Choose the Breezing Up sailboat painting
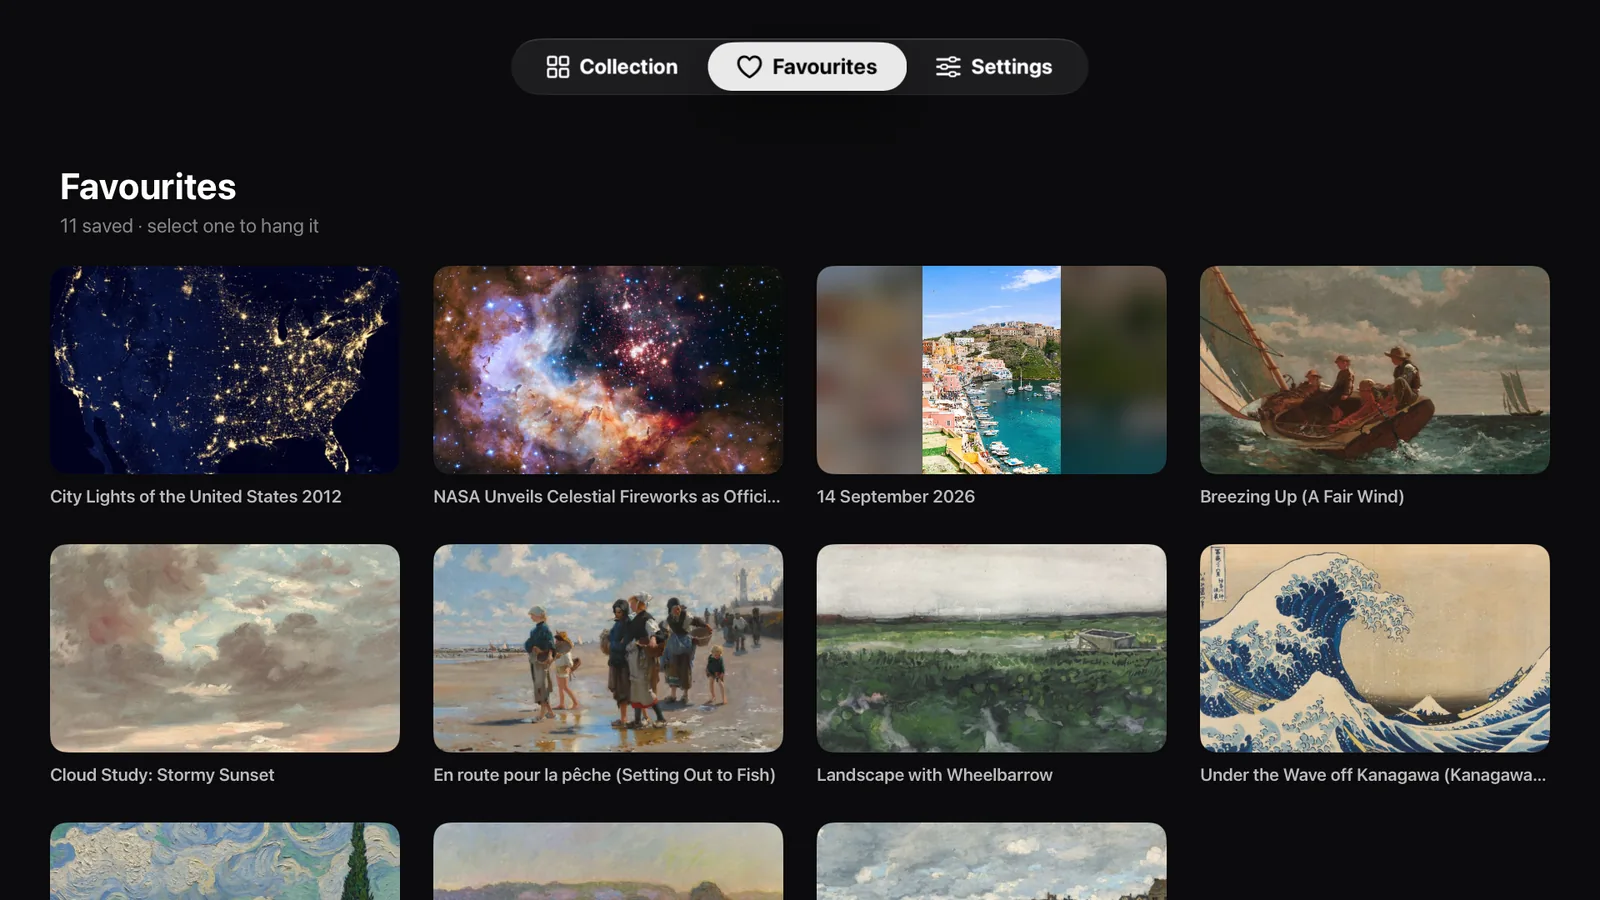The width and height of the screenshot is (1600, 900). coord(1375,370)
